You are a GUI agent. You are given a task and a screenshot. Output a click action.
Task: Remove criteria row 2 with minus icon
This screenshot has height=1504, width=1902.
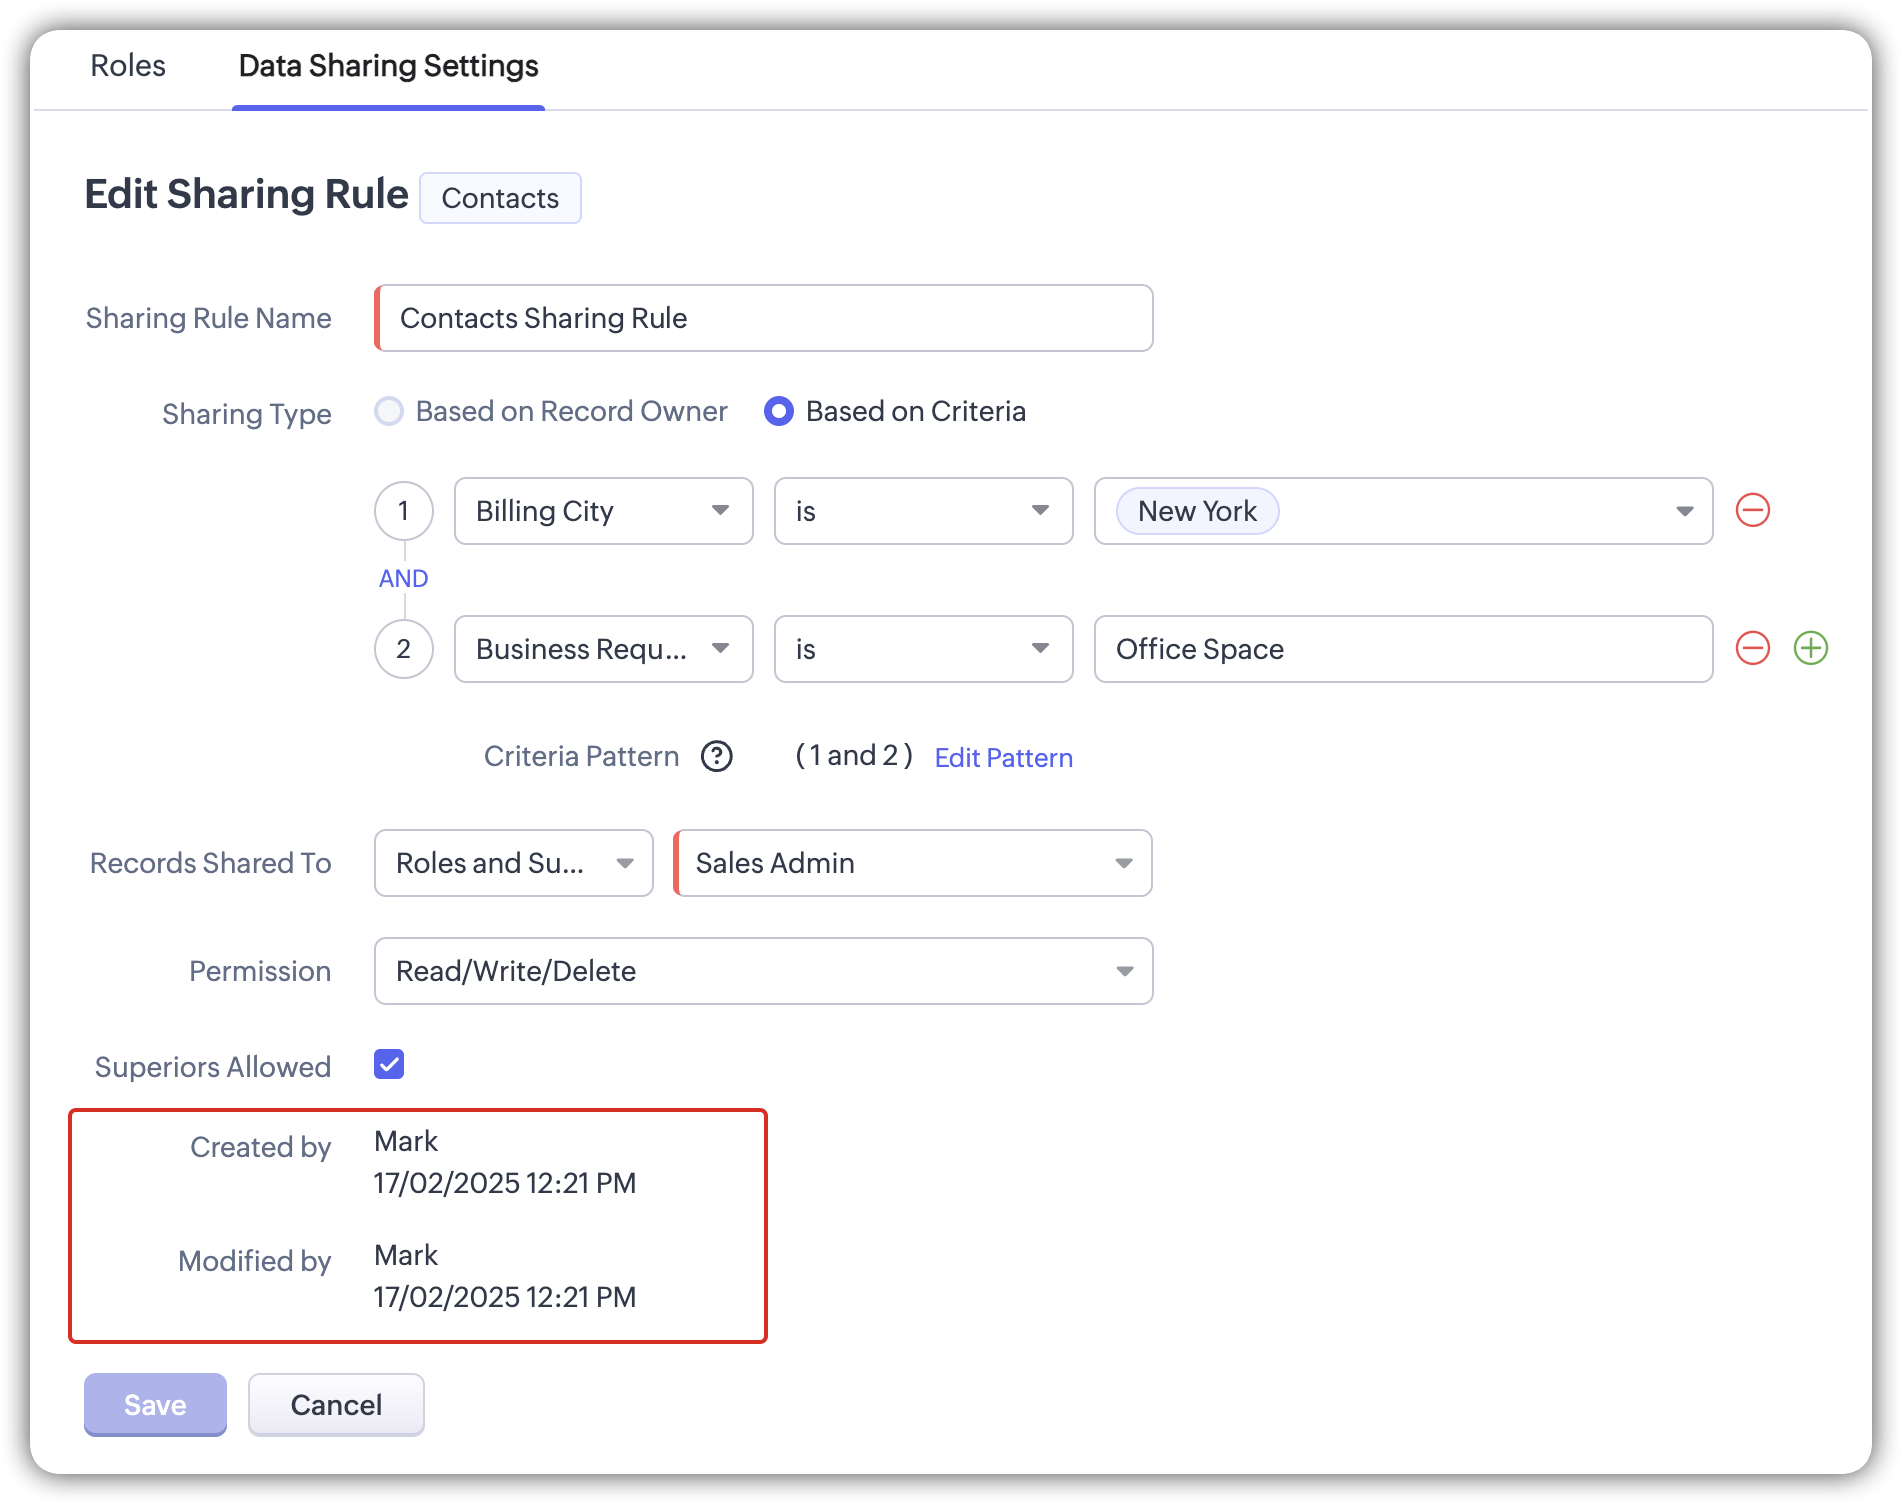point(1752,648)
